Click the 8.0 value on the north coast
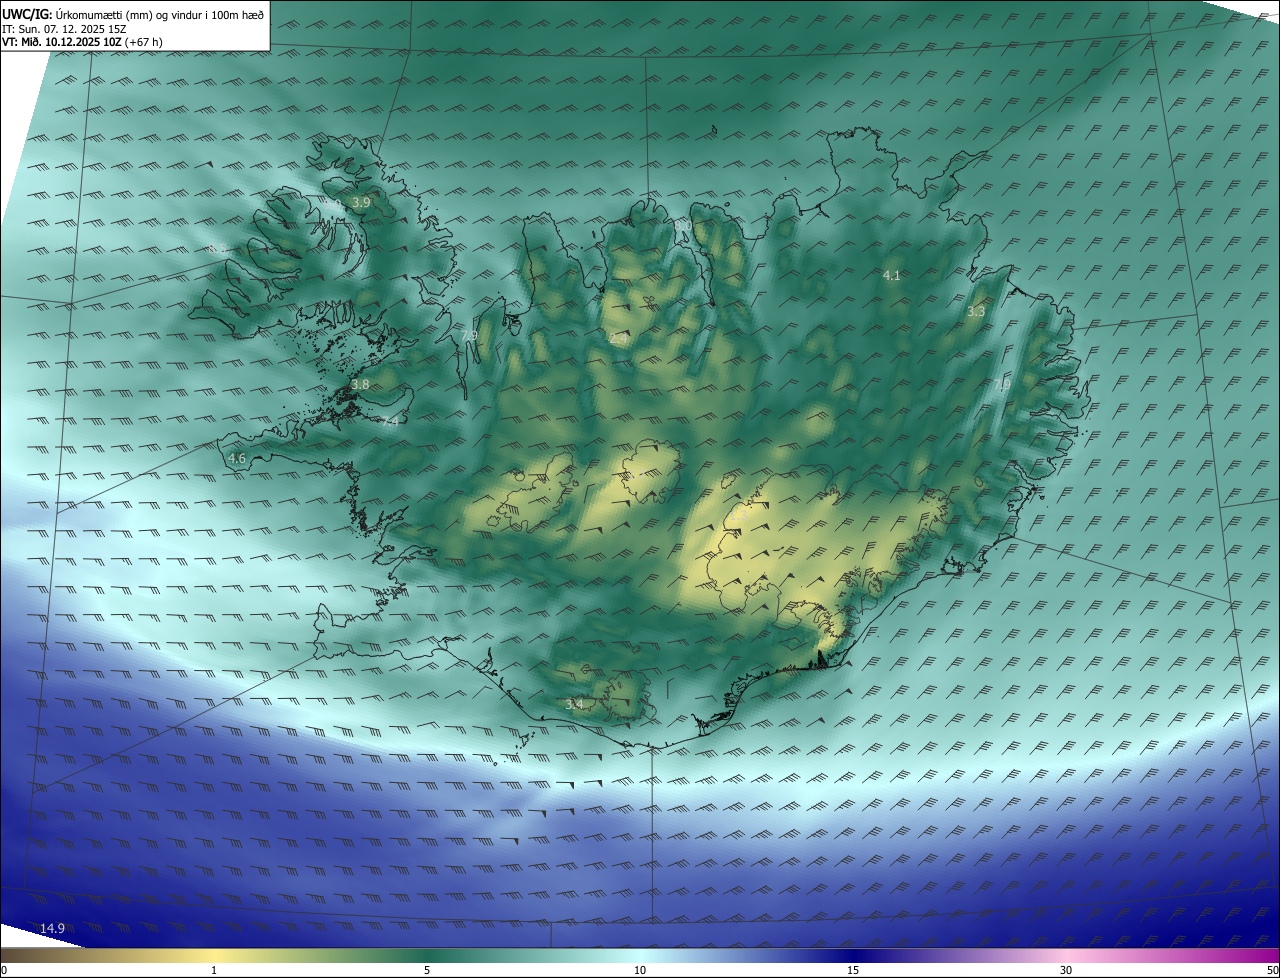 (x=683, y=227)
